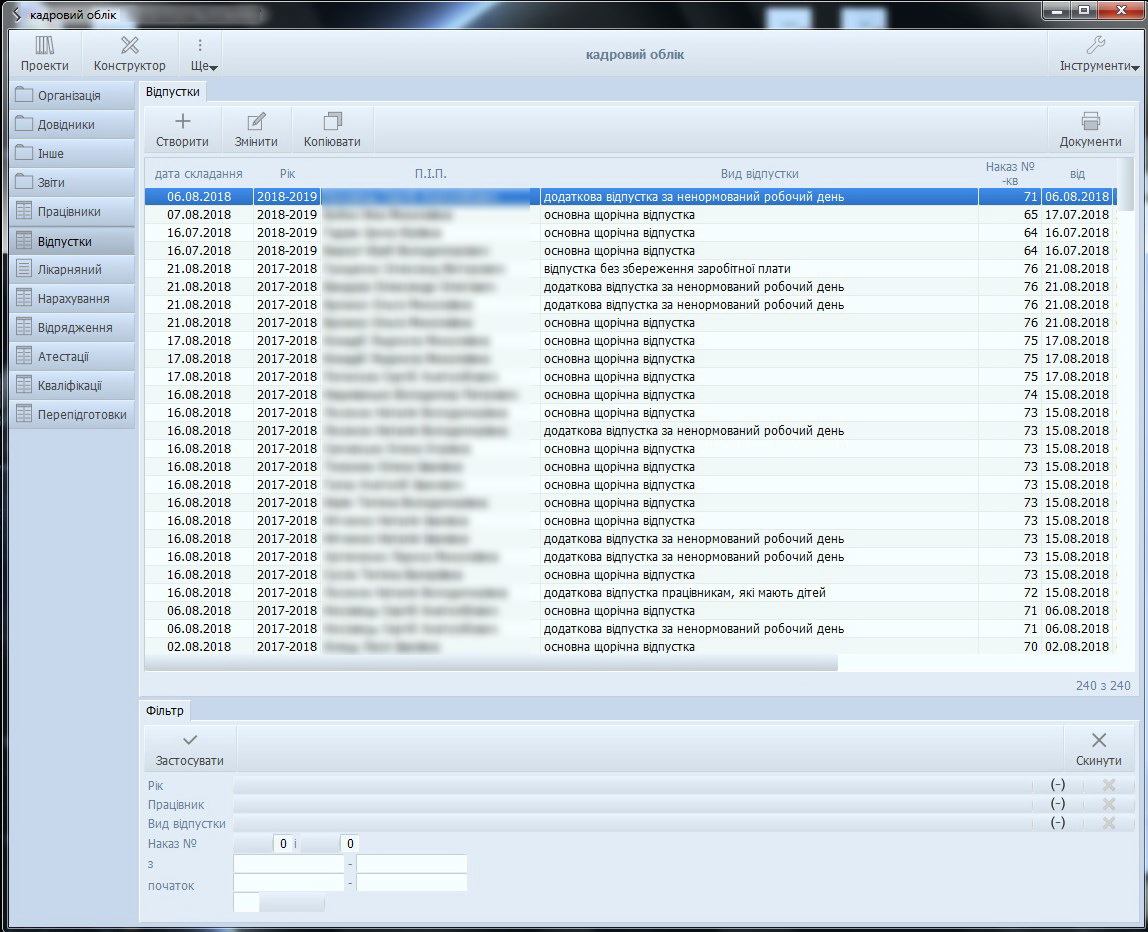Screen dimensions: 1148x932
Task: Click the Створити plus icon
Action: pos(183,122)
